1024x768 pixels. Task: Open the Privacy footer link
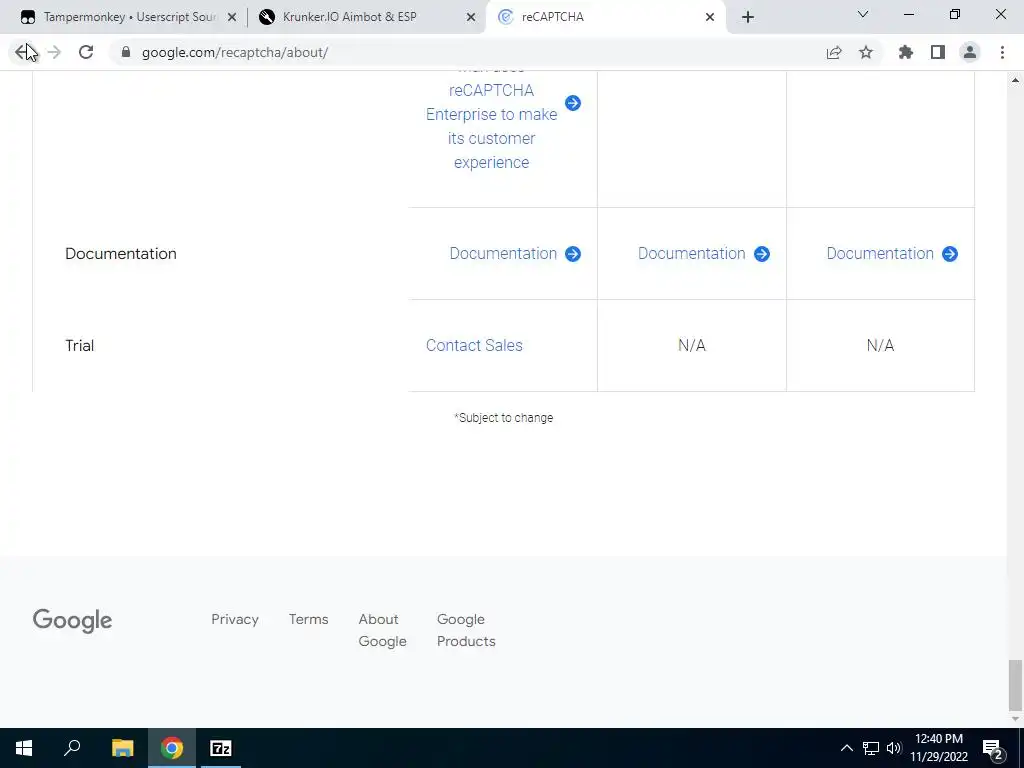point(235,619)
